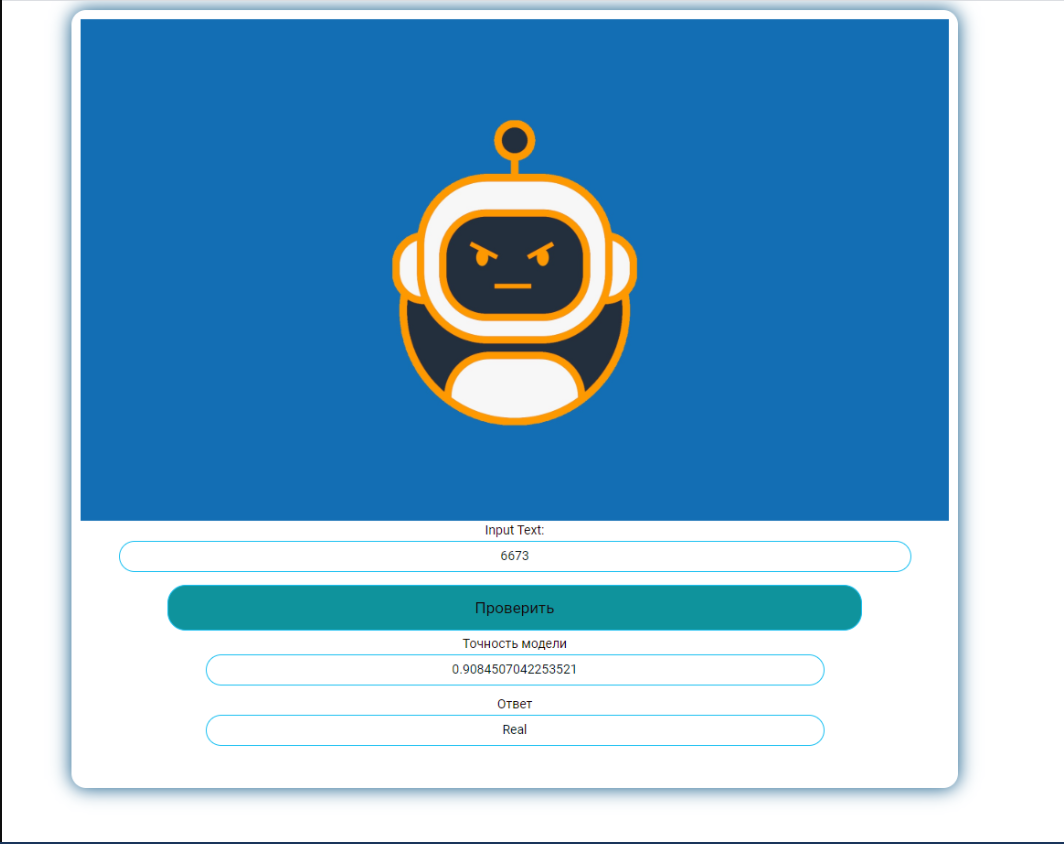Click the Ответ label

[x=514, y=704]
